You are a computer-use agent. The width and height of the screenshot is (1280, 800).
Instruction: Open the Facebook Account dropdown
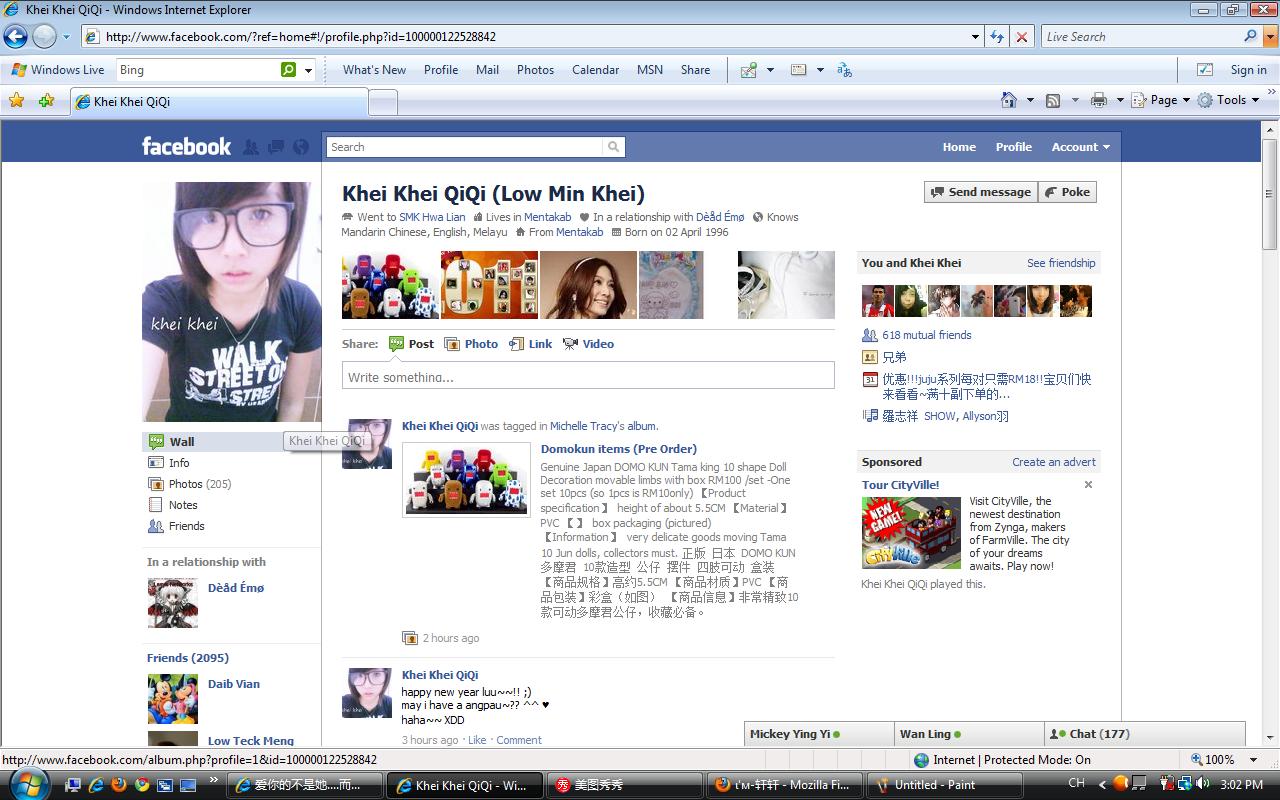coord(1080,147)
